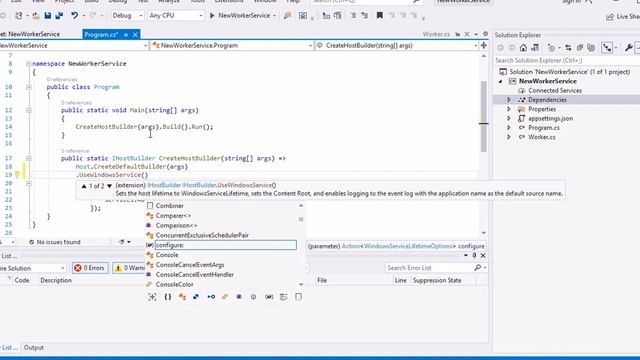The image size is (640, 360).
Task: Pin the Error List panel
Action: pos(474,256)
